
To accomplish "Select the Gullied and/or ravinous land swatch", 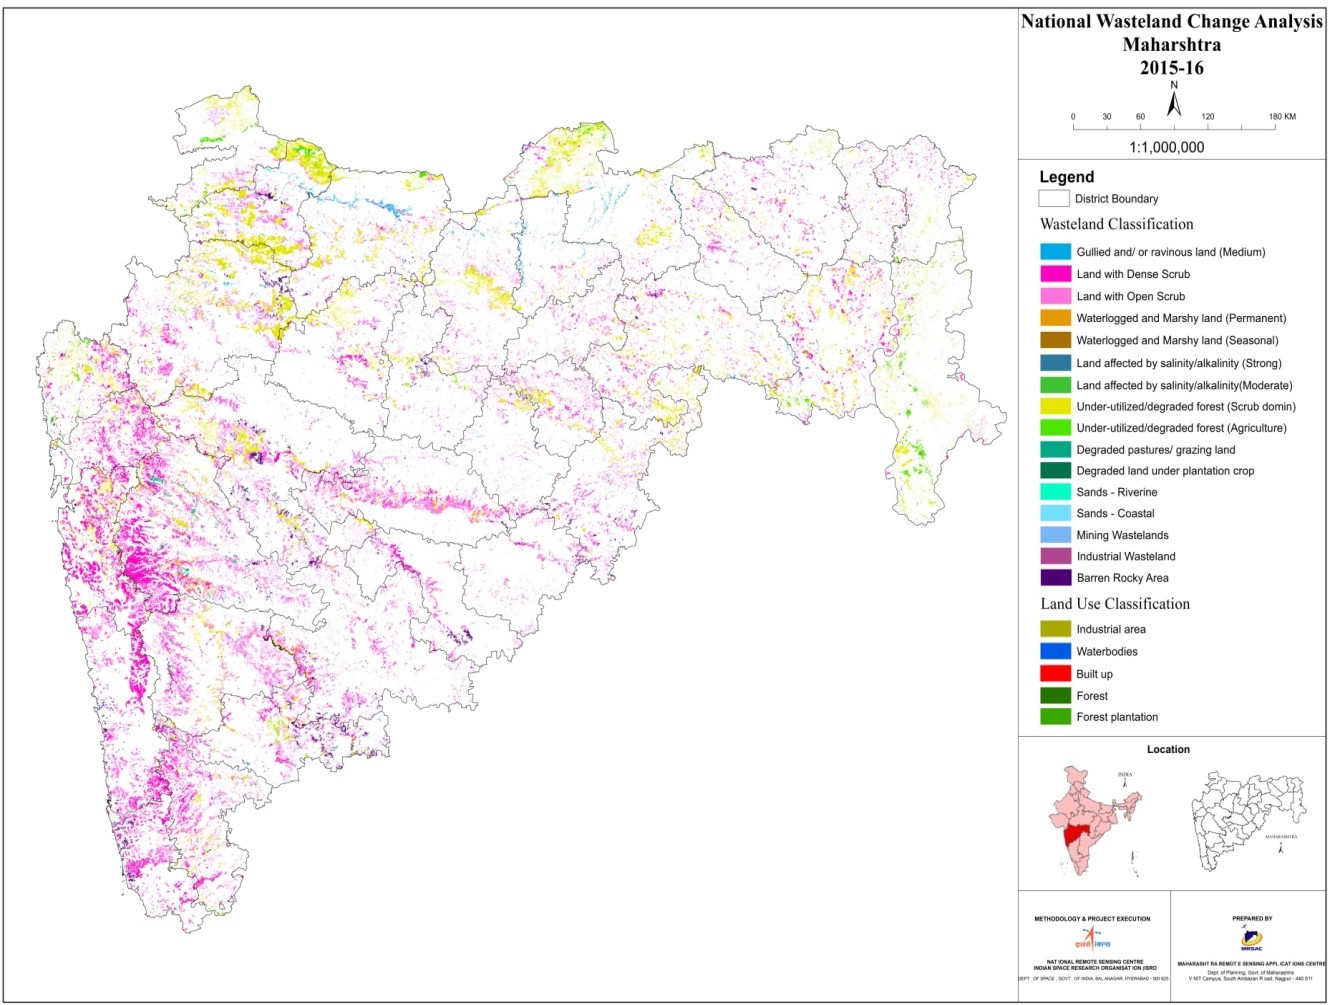I will click(x=1055, y=252).
